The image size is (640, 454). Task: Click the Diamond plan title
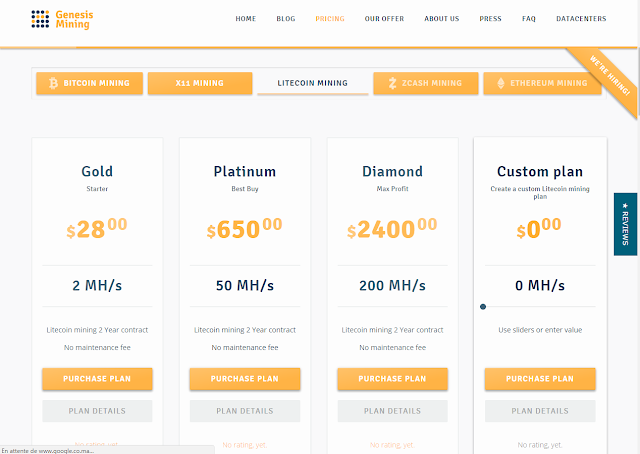[392, 171]
